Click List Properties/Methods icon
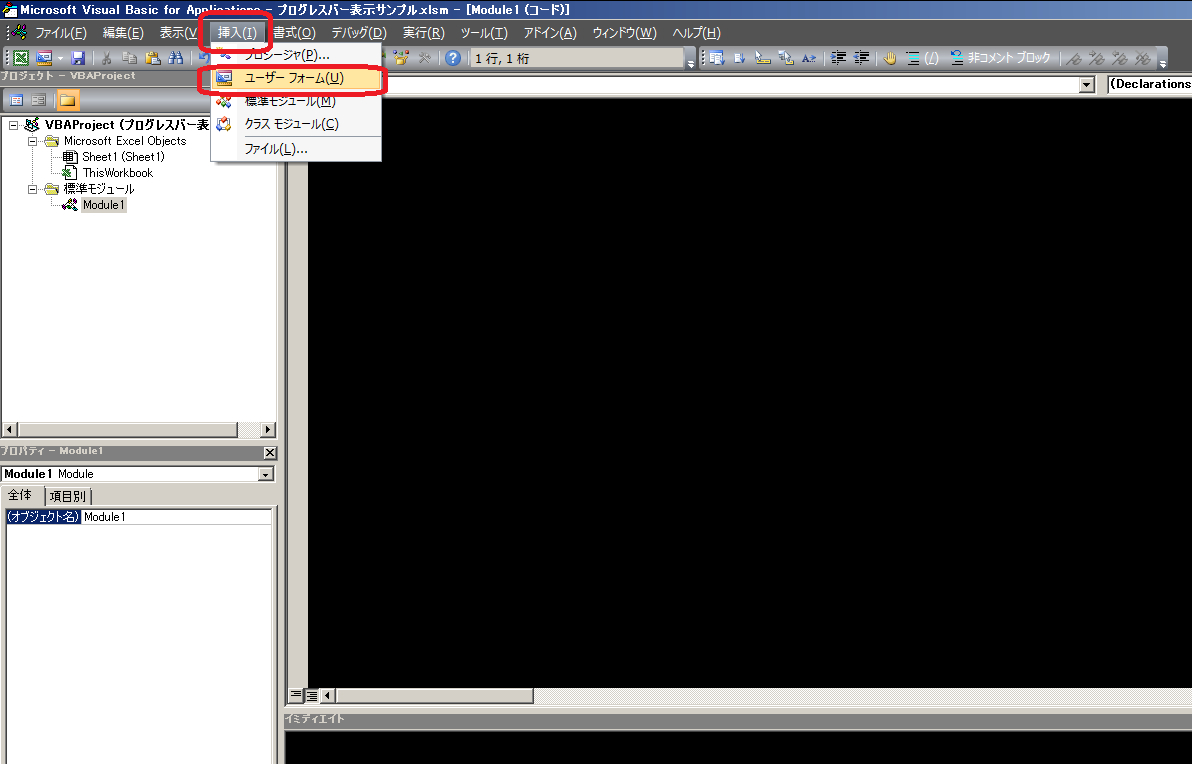Screen dimensions: 1192x764 [716, 58]
